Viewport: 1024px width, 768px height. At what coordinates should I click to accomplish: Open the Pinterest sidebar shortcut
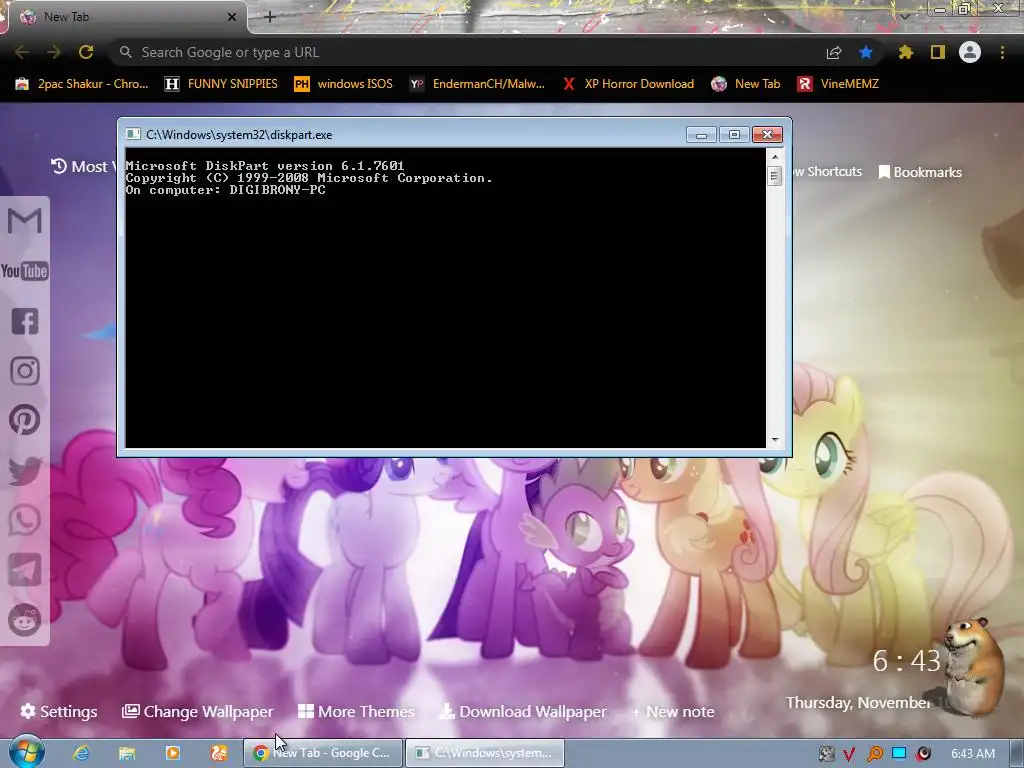click(x=25, y=420)
